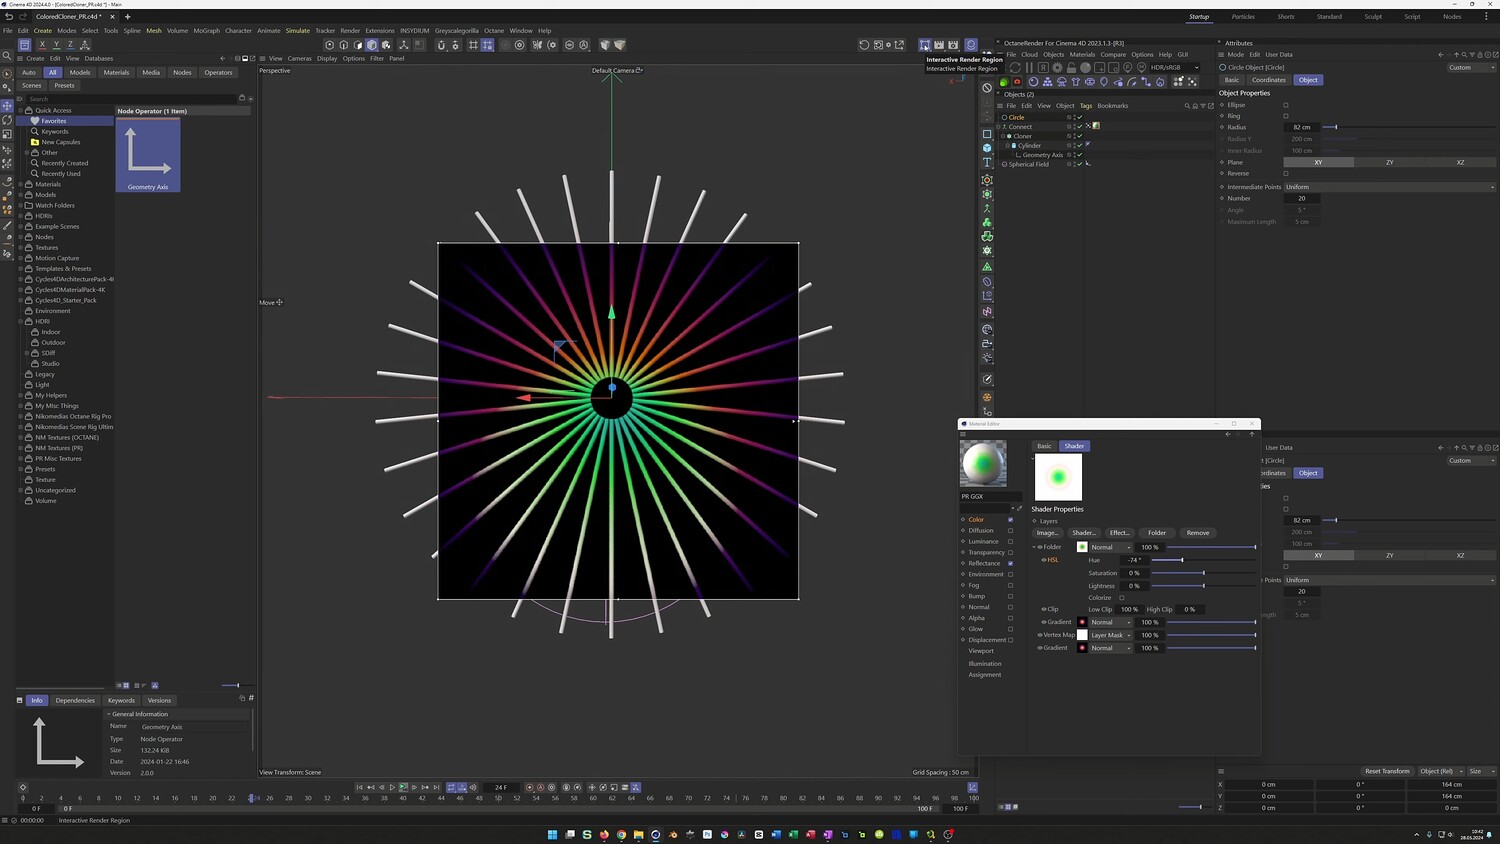This screenshot has height=844, width=1500.
Task: Enable the Ring checkbox in Attributes
Action: pyautogui.click(x=1286, y=116)
